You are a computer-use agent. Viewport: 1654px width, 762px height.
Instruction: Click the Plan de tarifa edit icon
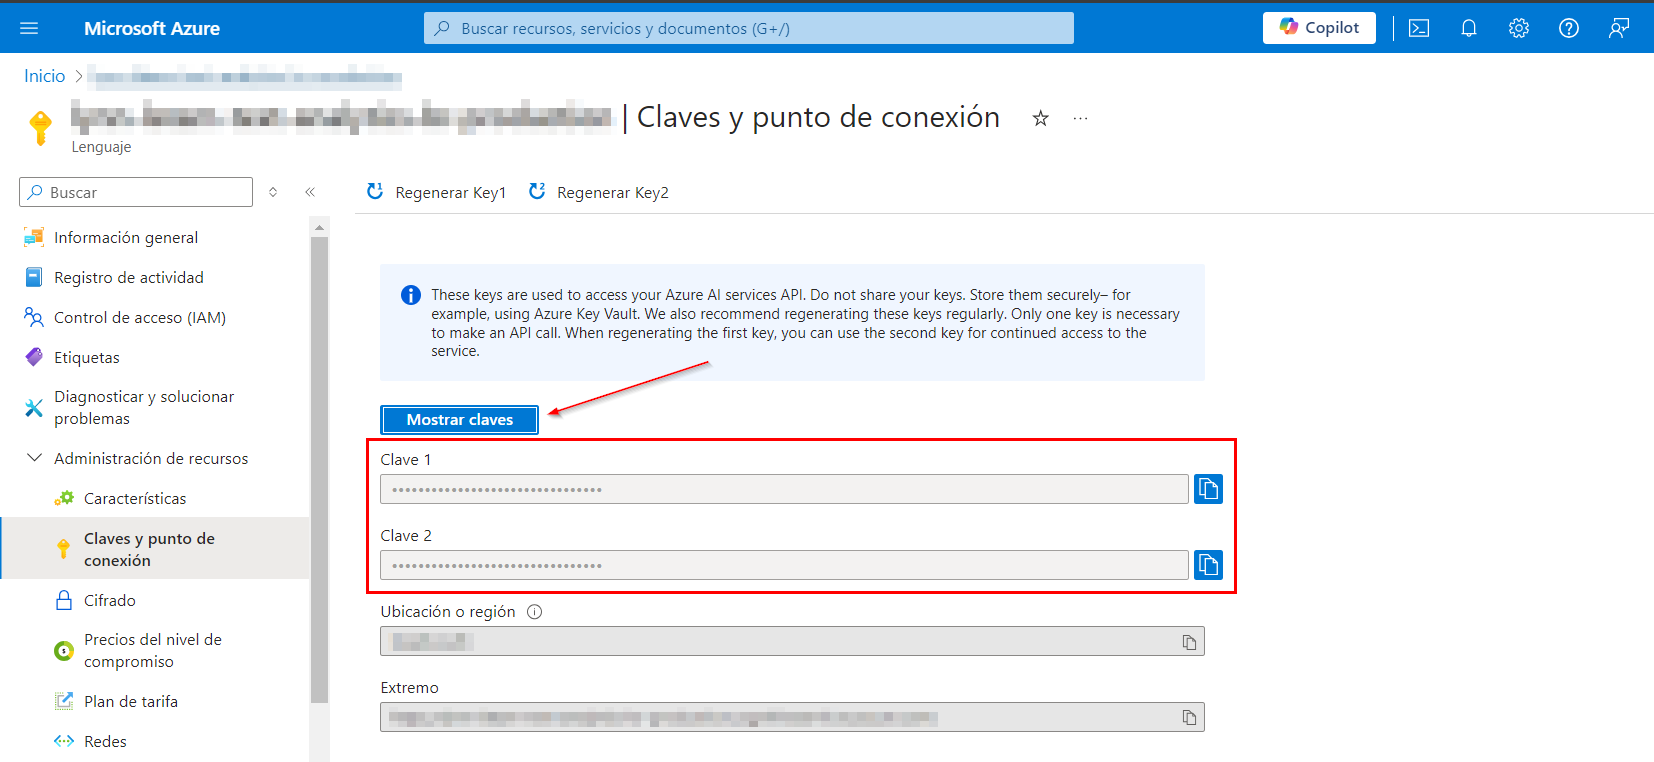64,701
